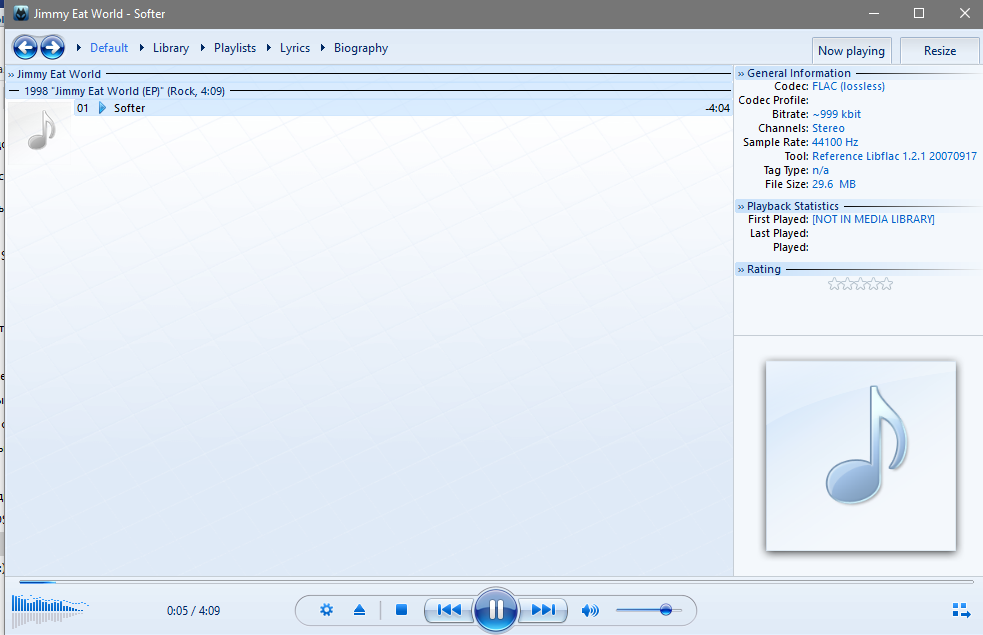Seek within the track progress bar
Image resolution: width=983 pixels, height=635 pixels.
point(495,582)
